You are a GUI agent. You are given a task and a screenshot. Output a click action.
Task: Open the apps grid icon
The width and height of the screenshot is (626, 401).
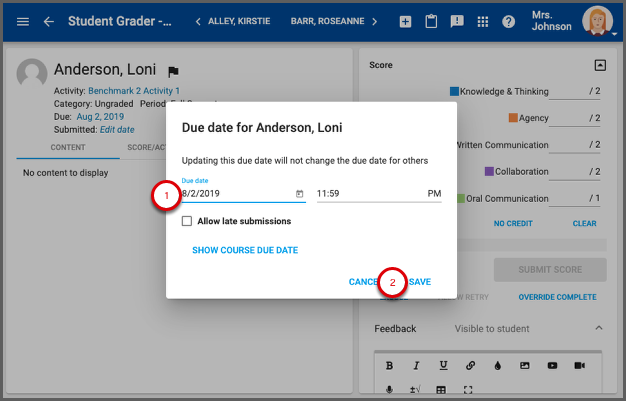[x=483, y=21]
